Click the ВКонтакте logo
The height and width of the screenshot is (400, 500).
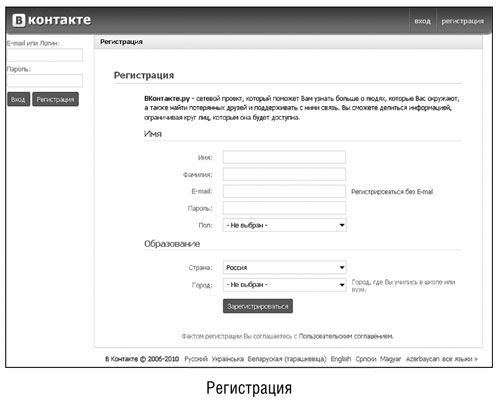tap(52, 20)
